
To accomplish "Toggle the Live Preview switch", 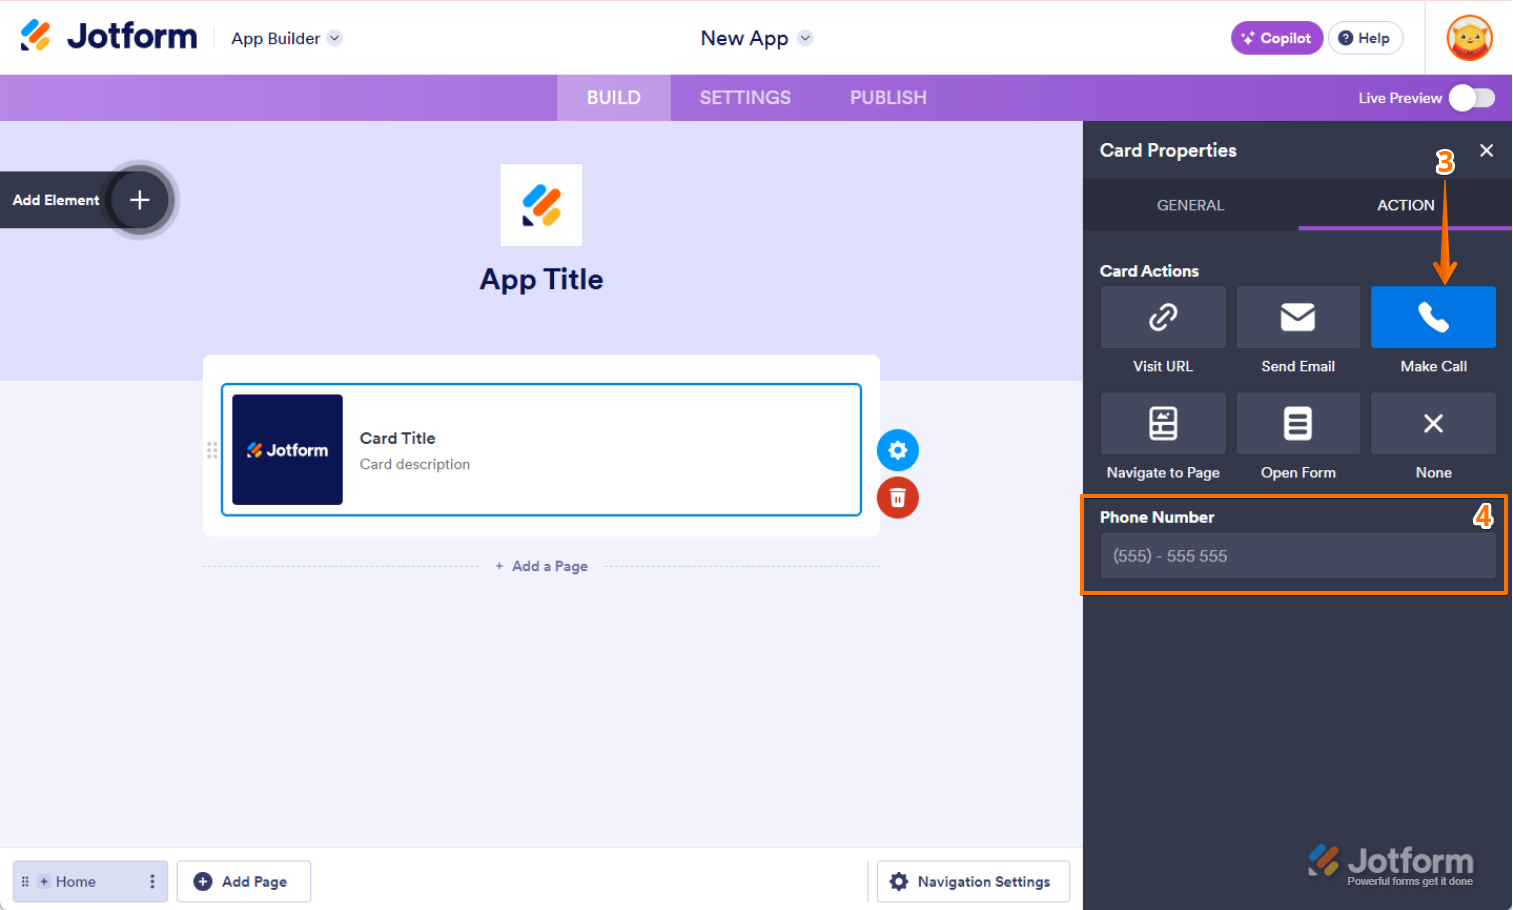I will point(1472,98).
